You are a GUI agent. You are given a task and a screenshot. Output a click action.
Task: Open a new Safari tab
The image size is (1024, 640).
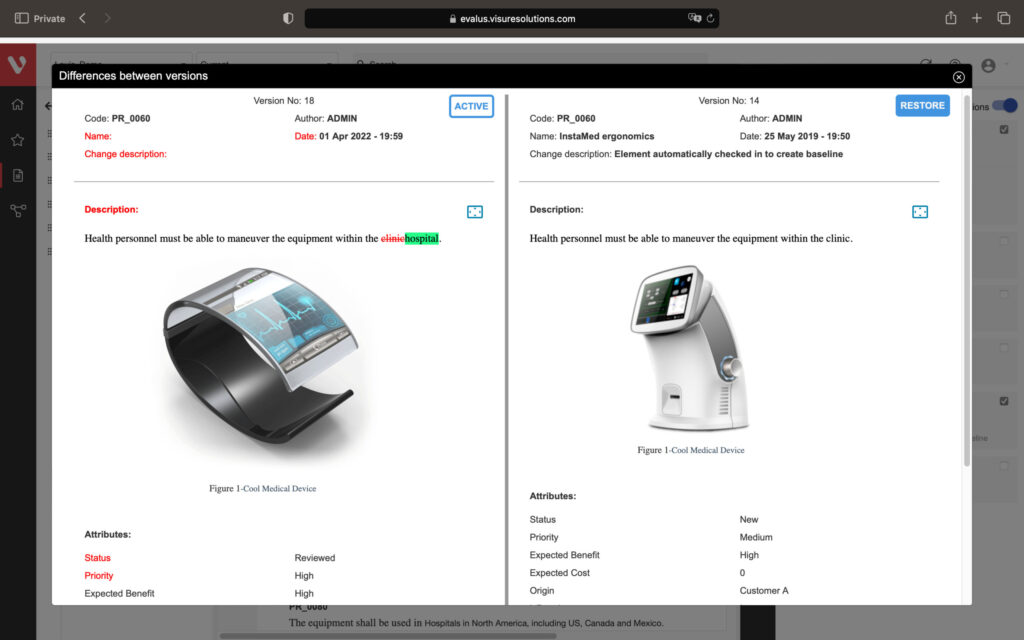tap(977, 18)
